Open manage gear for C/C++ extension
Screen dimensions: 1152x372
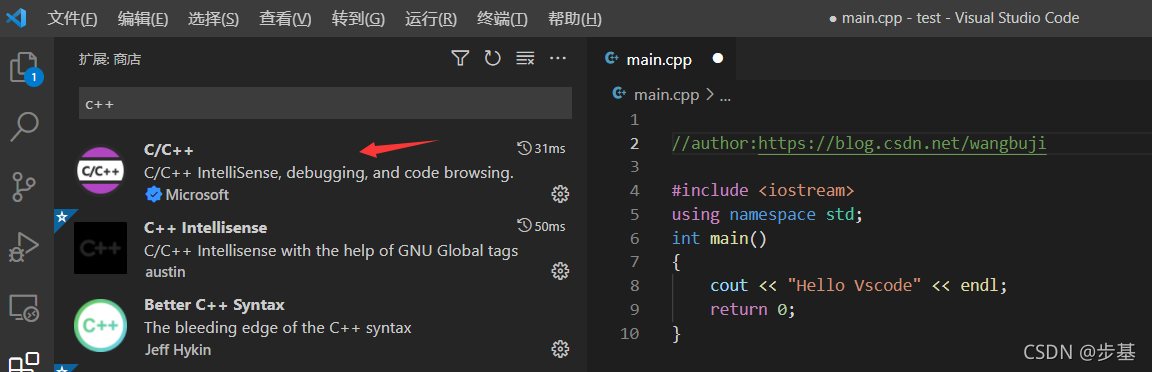(560, 194)
